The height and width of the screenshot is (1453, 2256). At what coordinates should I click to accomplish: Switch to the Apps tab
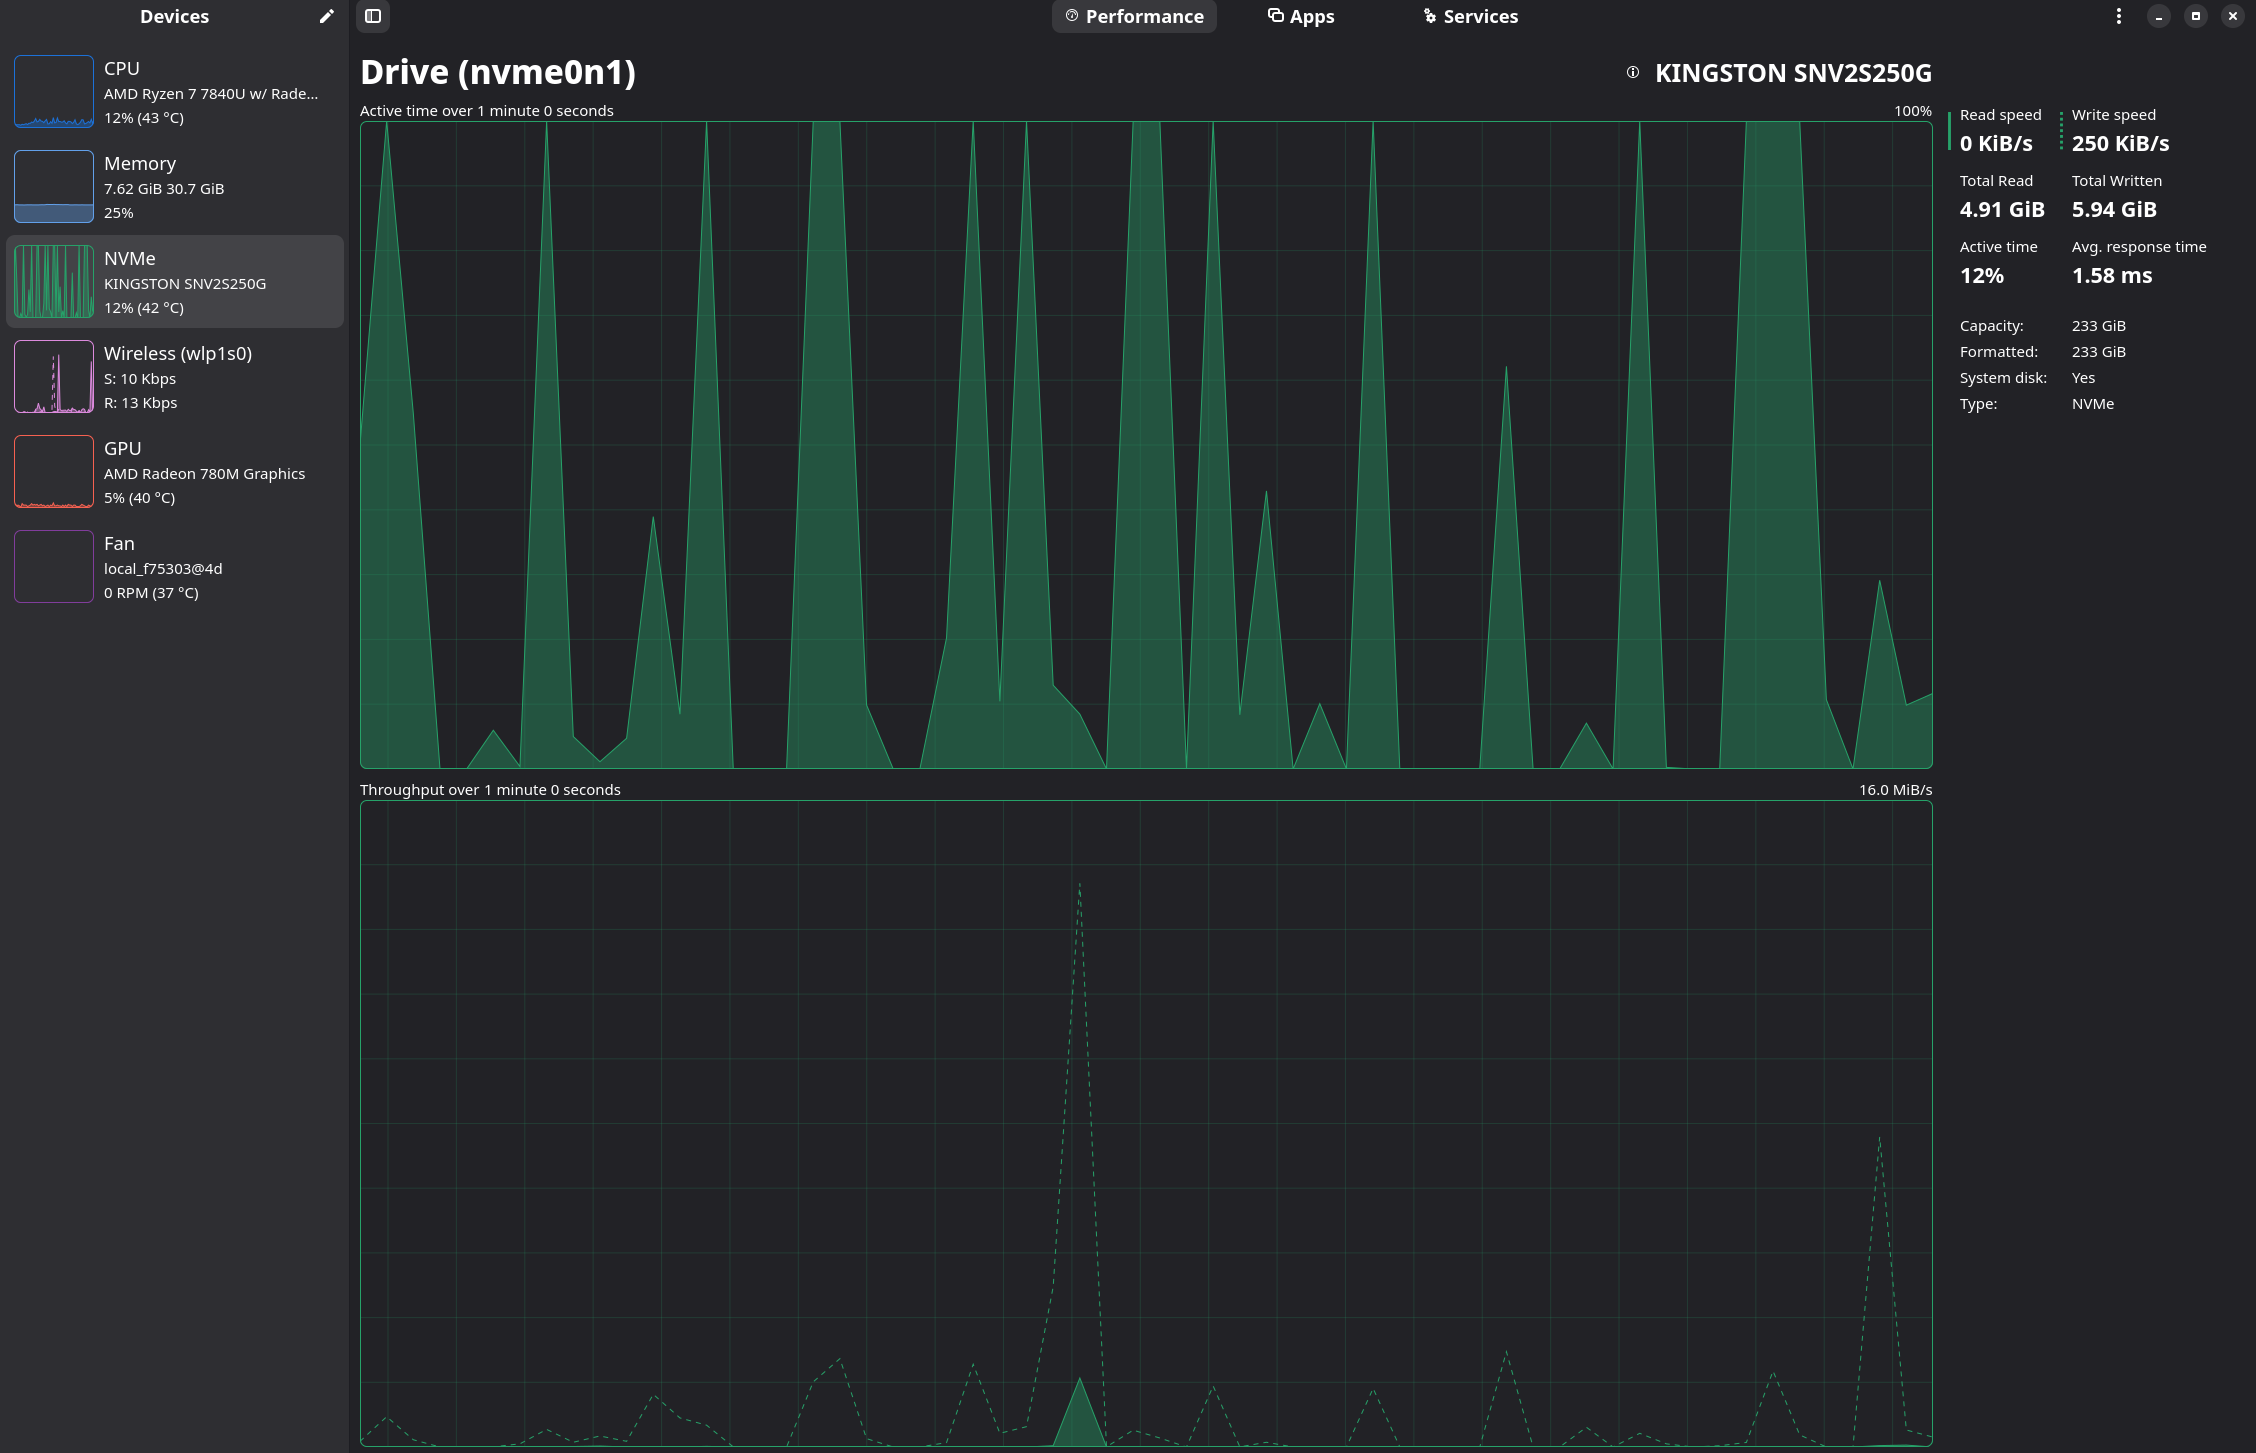pyautogui.click(x=1301, y=16)
